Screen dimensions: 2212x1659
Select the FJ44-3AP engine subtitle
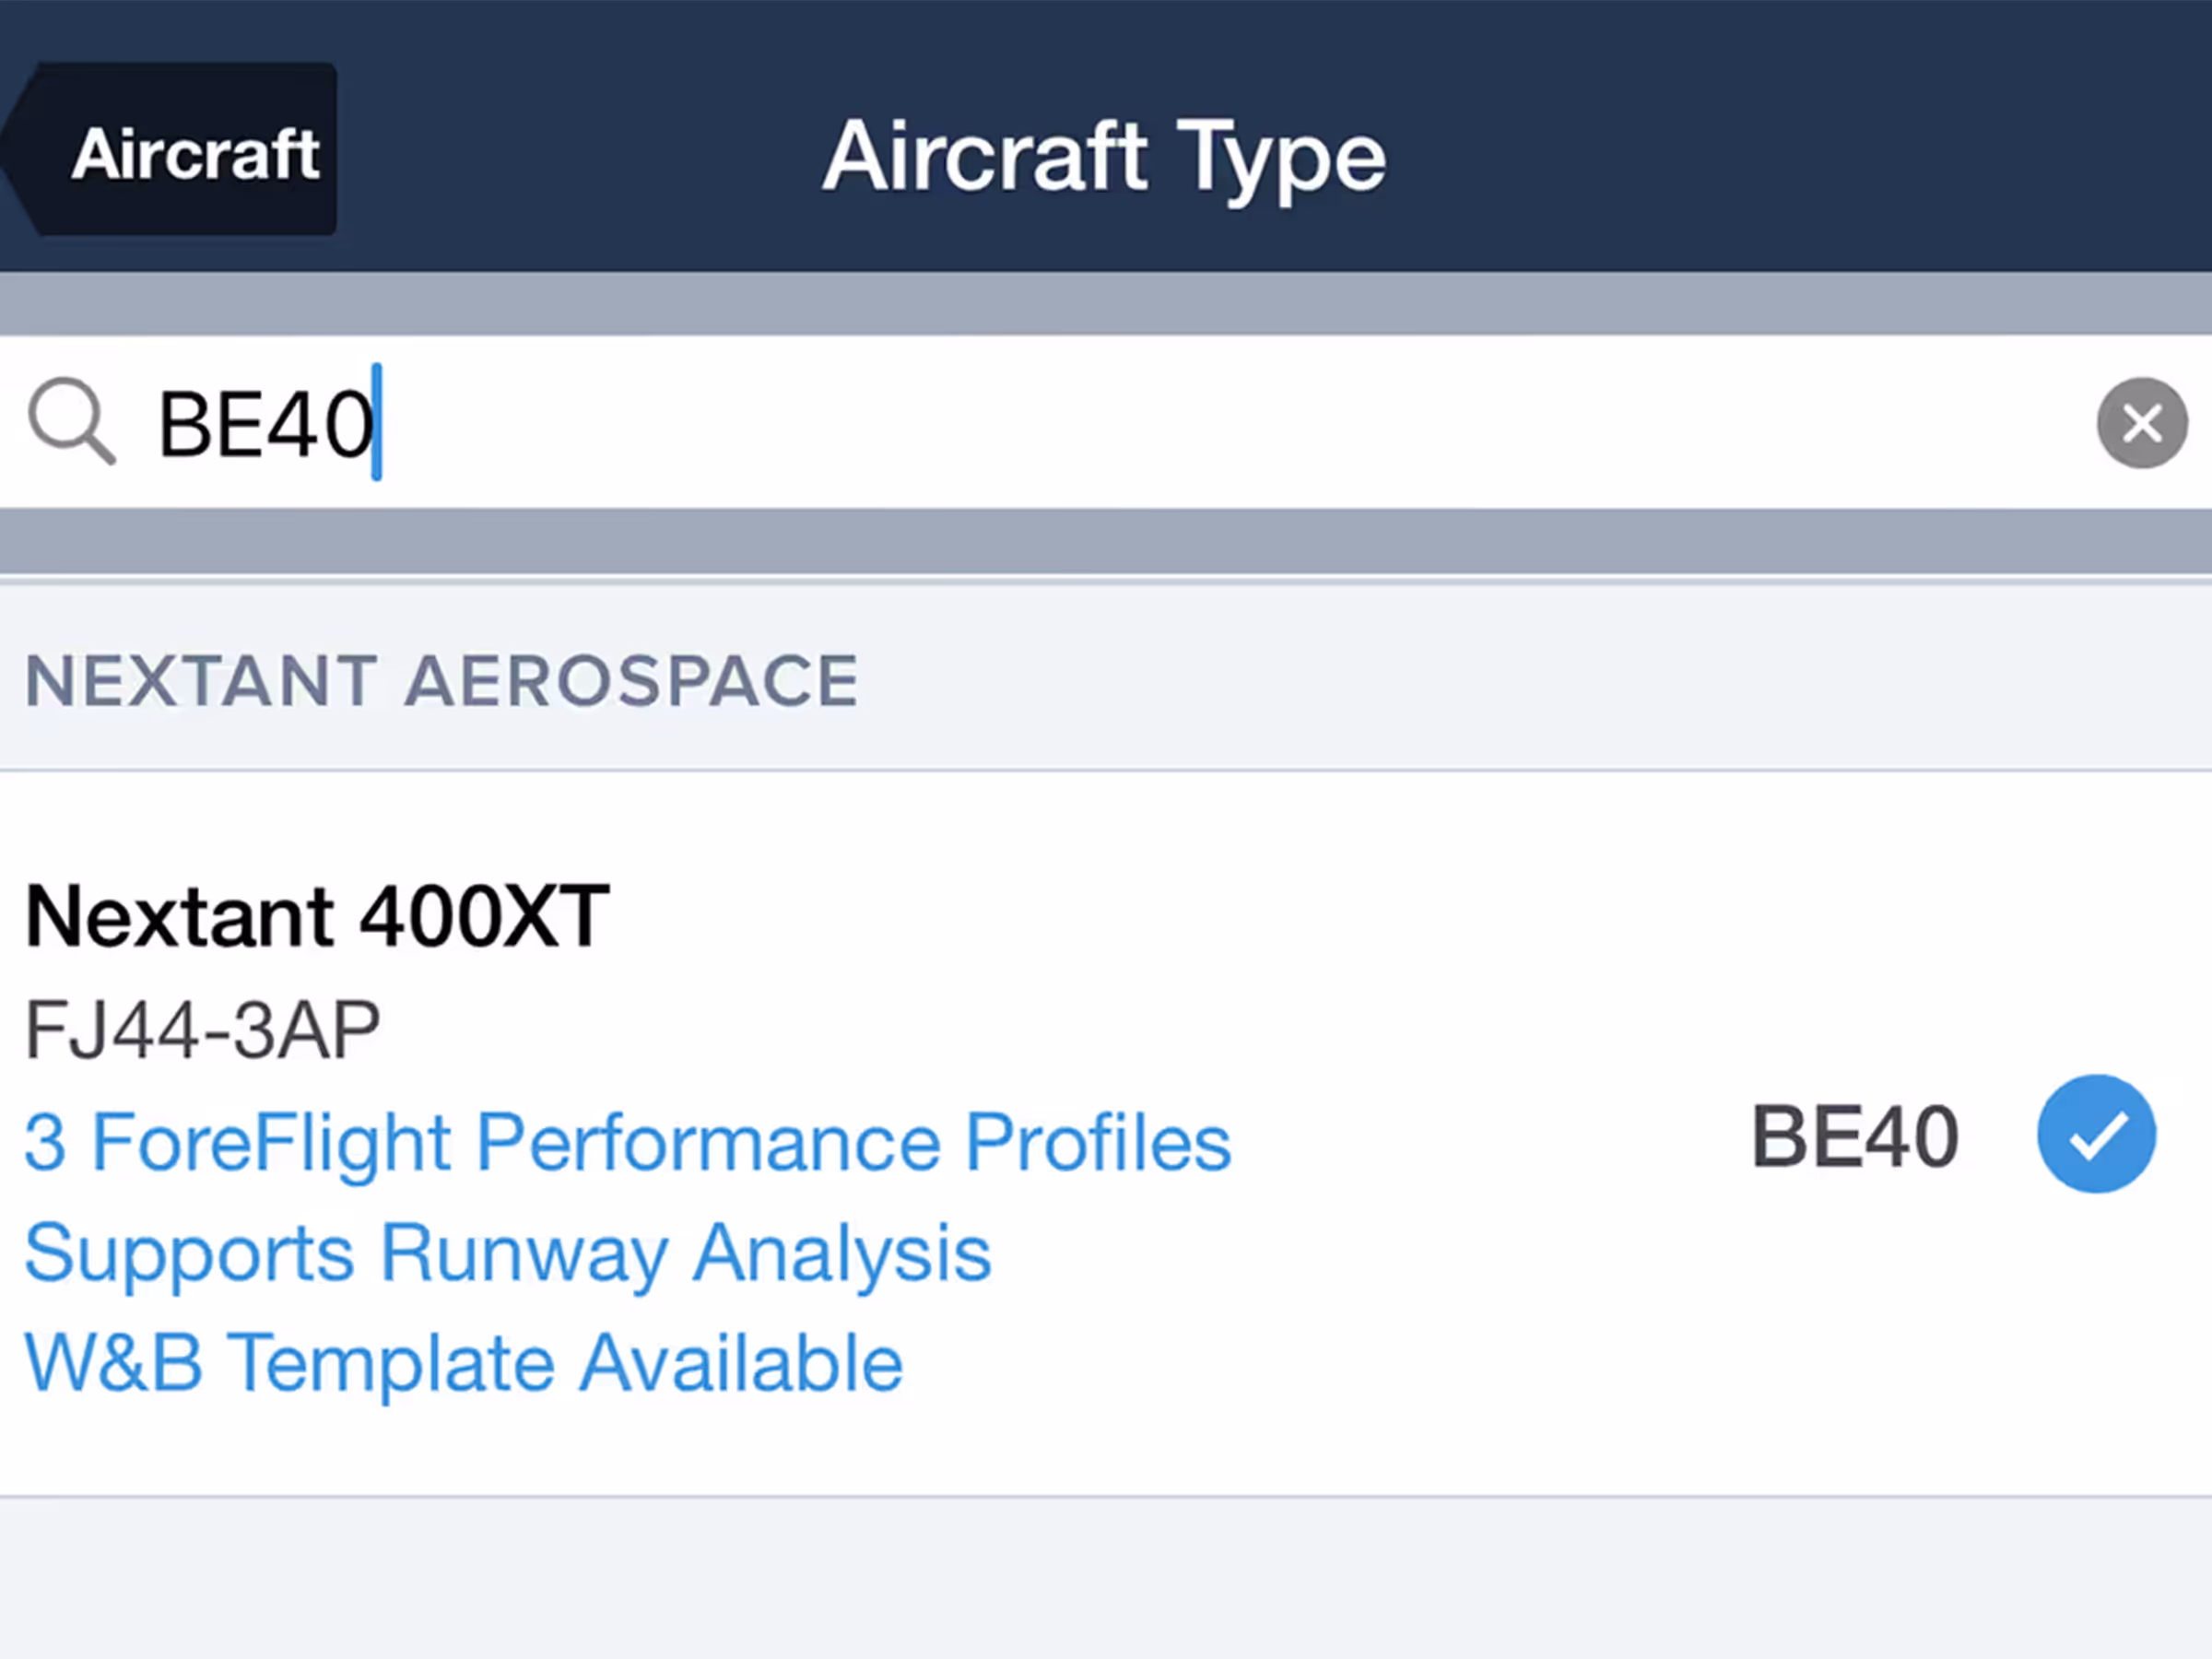[203, 1030]
